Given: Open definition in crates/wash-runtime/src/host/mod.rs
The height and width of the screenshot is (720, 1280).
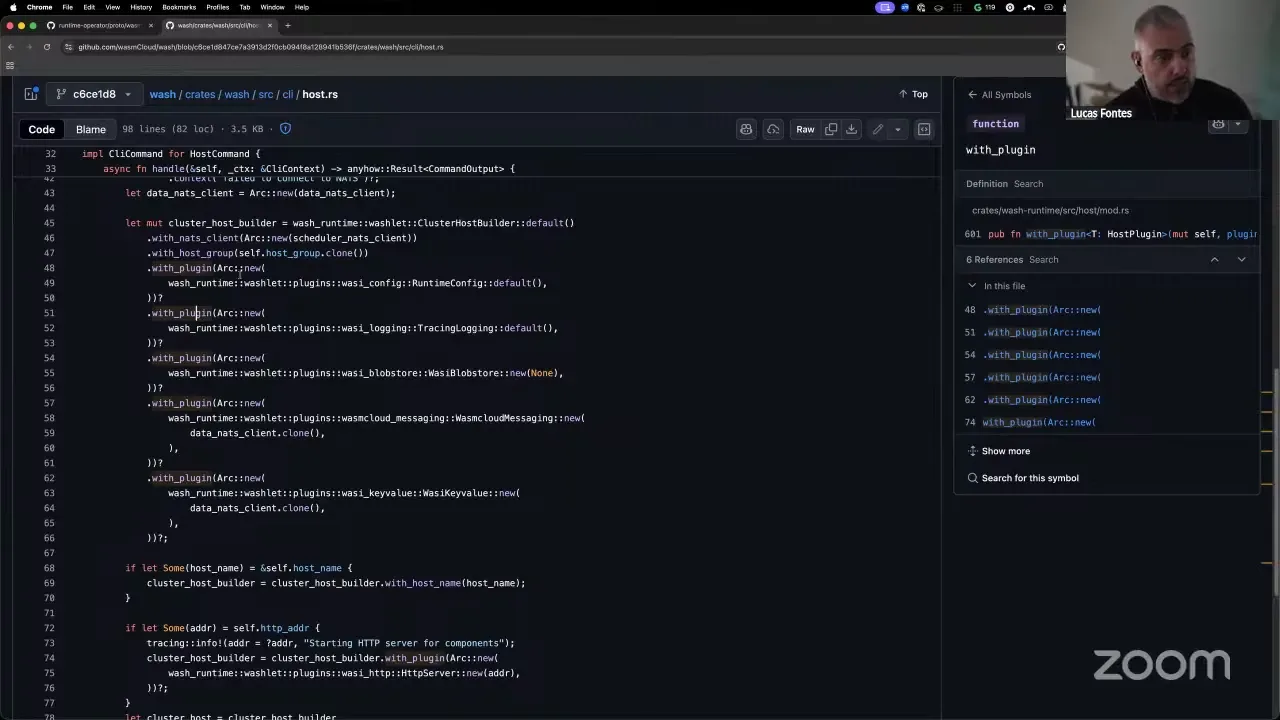Looking at the screenshot, I should click(1050, 210).
